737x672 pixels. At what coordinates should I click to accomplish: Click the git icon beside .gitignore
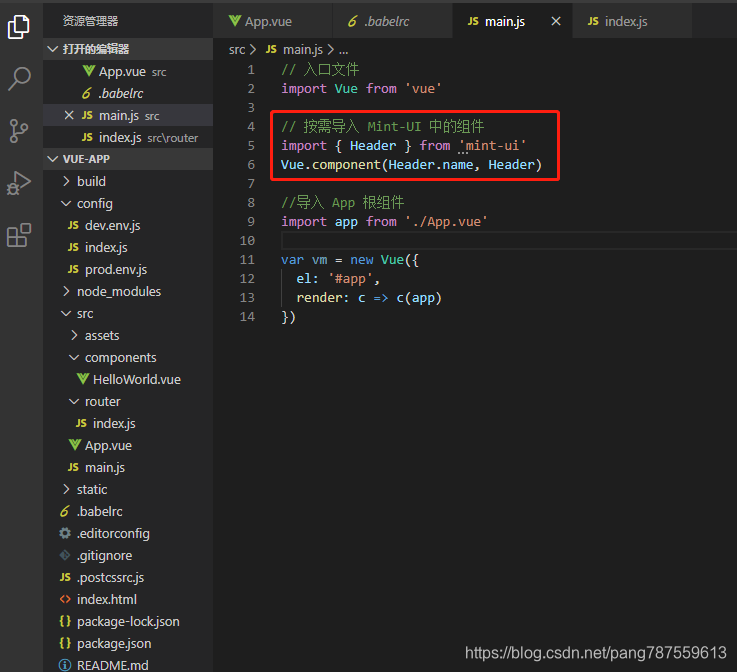pos(65,555)
